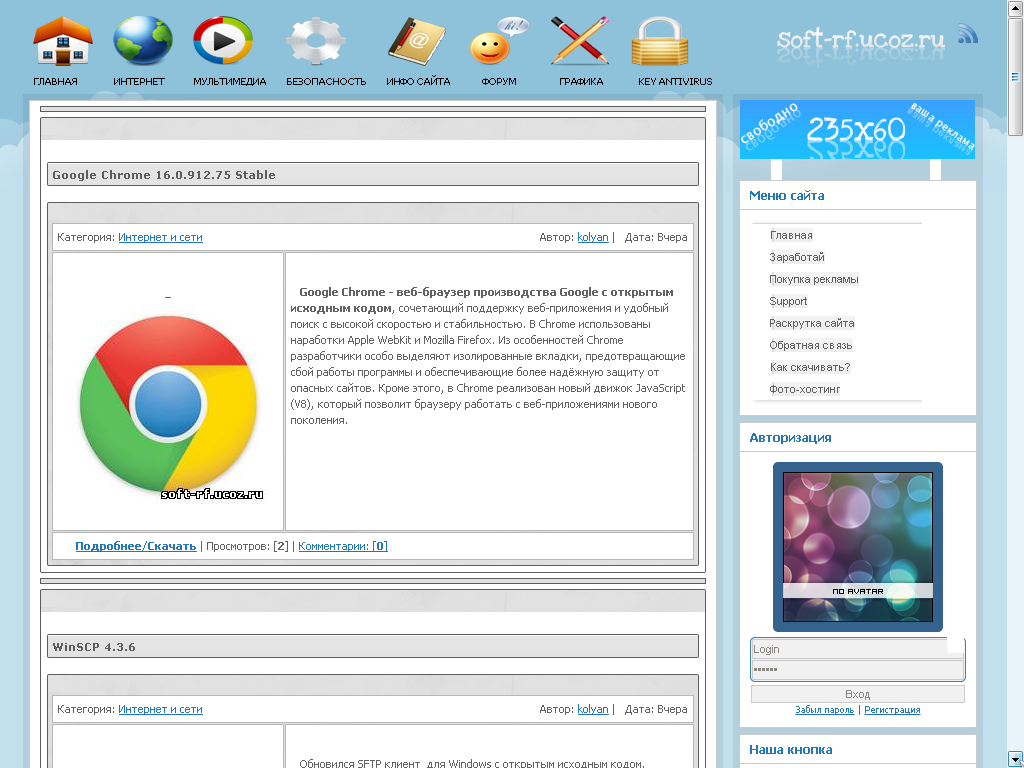Open Фото-хостинг in the site menu

[x=805, y=389]
